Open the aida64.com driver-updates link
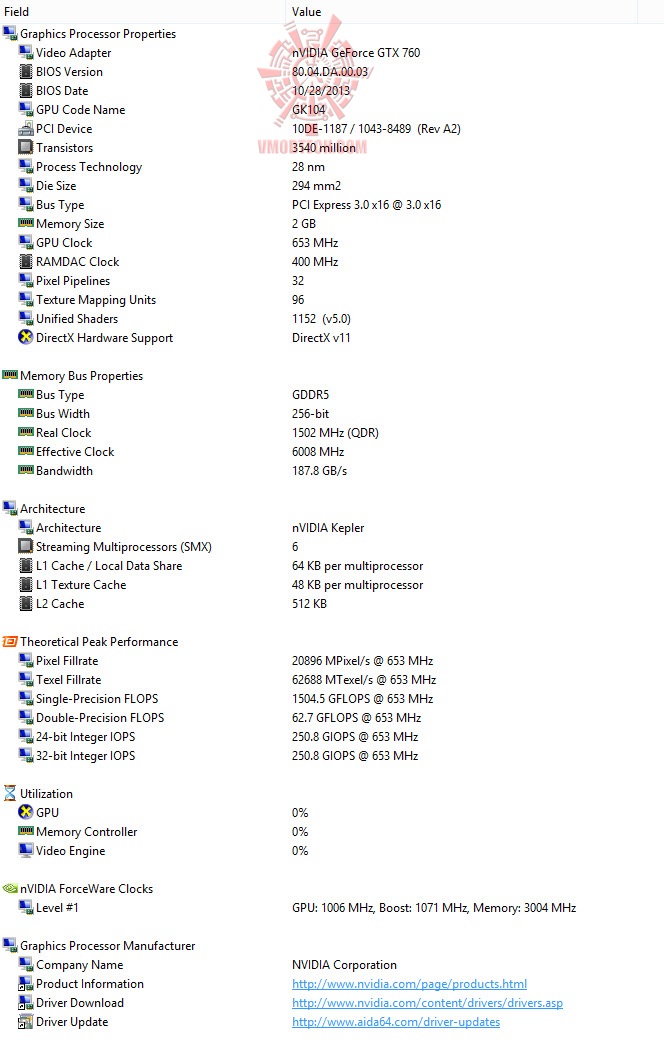 pyautogui.click(x=396, y=1021)
